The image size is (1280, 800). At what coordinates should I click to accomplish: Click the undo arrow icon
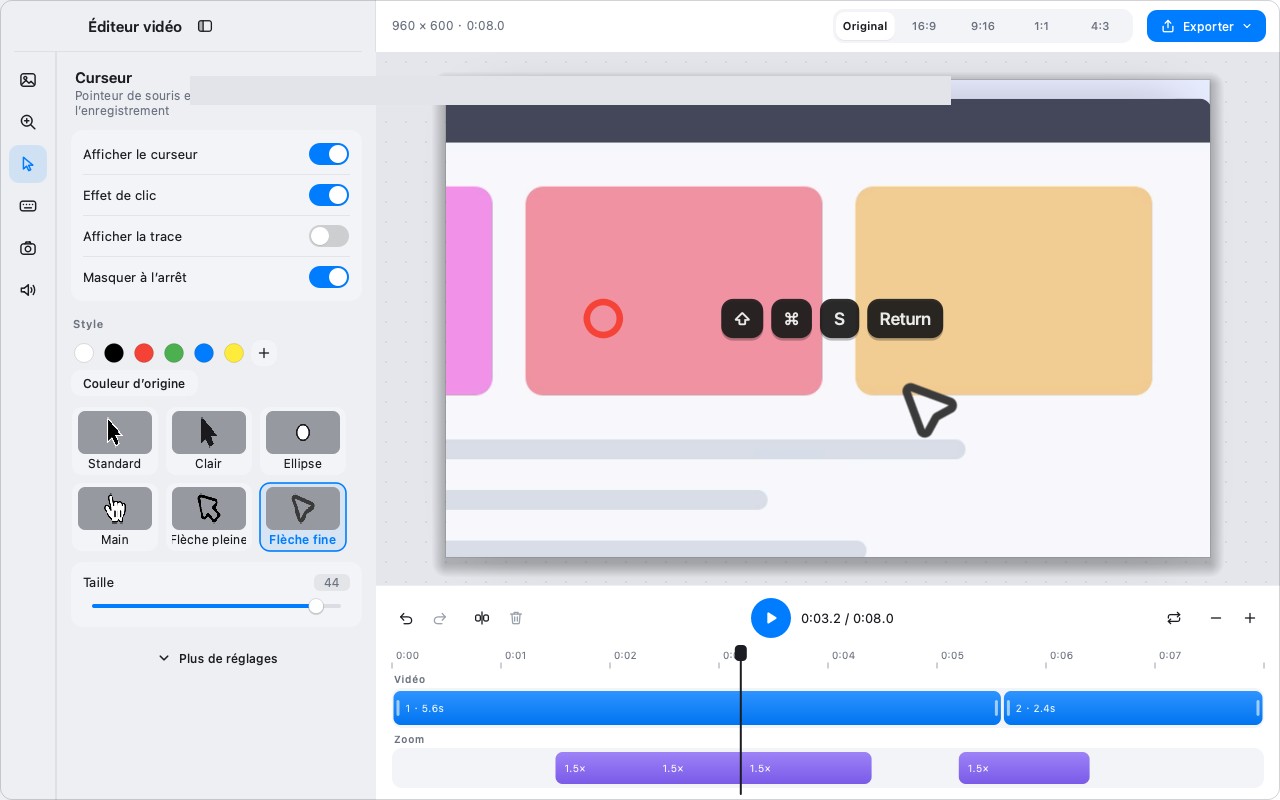click(406, 618)
